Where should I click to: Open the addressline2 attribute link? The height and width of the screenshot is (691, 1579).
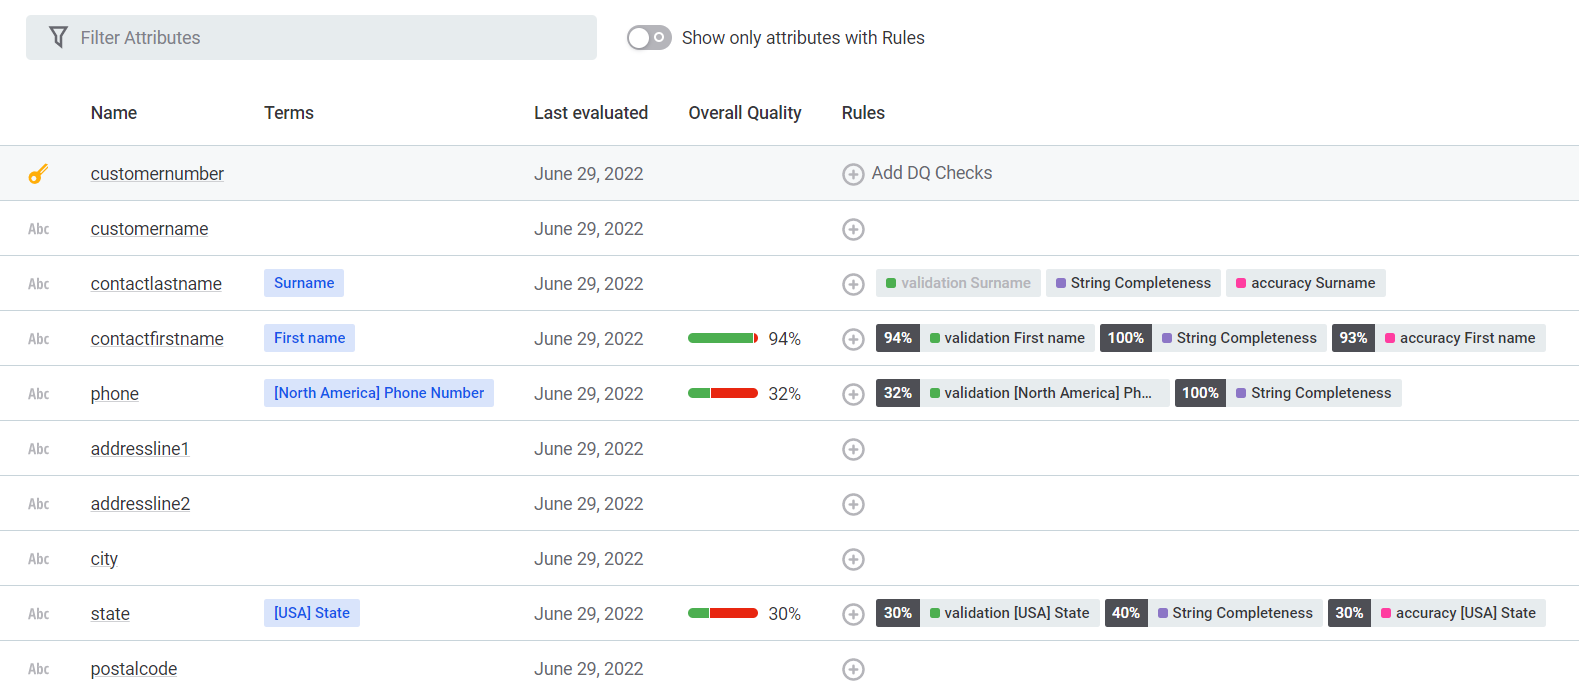(140, 504)
